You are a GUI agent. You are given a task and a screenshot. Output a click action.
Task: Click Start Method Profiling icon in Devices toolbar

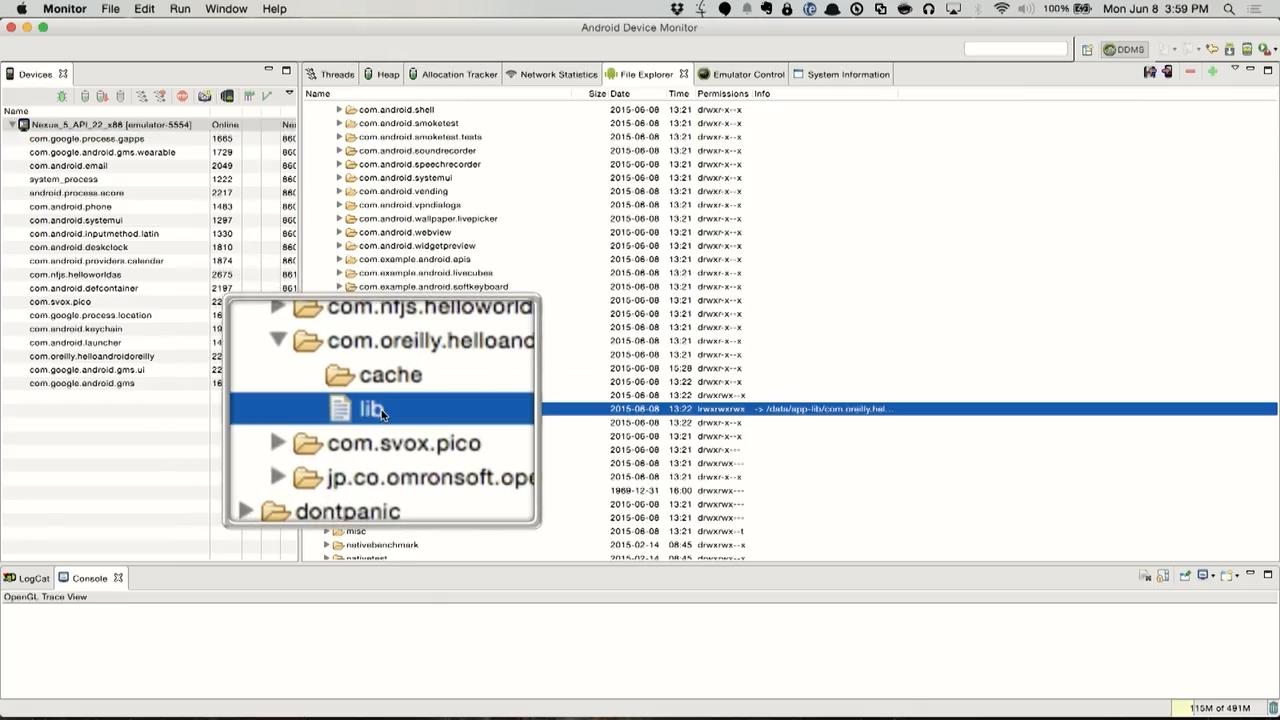click(160, 96)
